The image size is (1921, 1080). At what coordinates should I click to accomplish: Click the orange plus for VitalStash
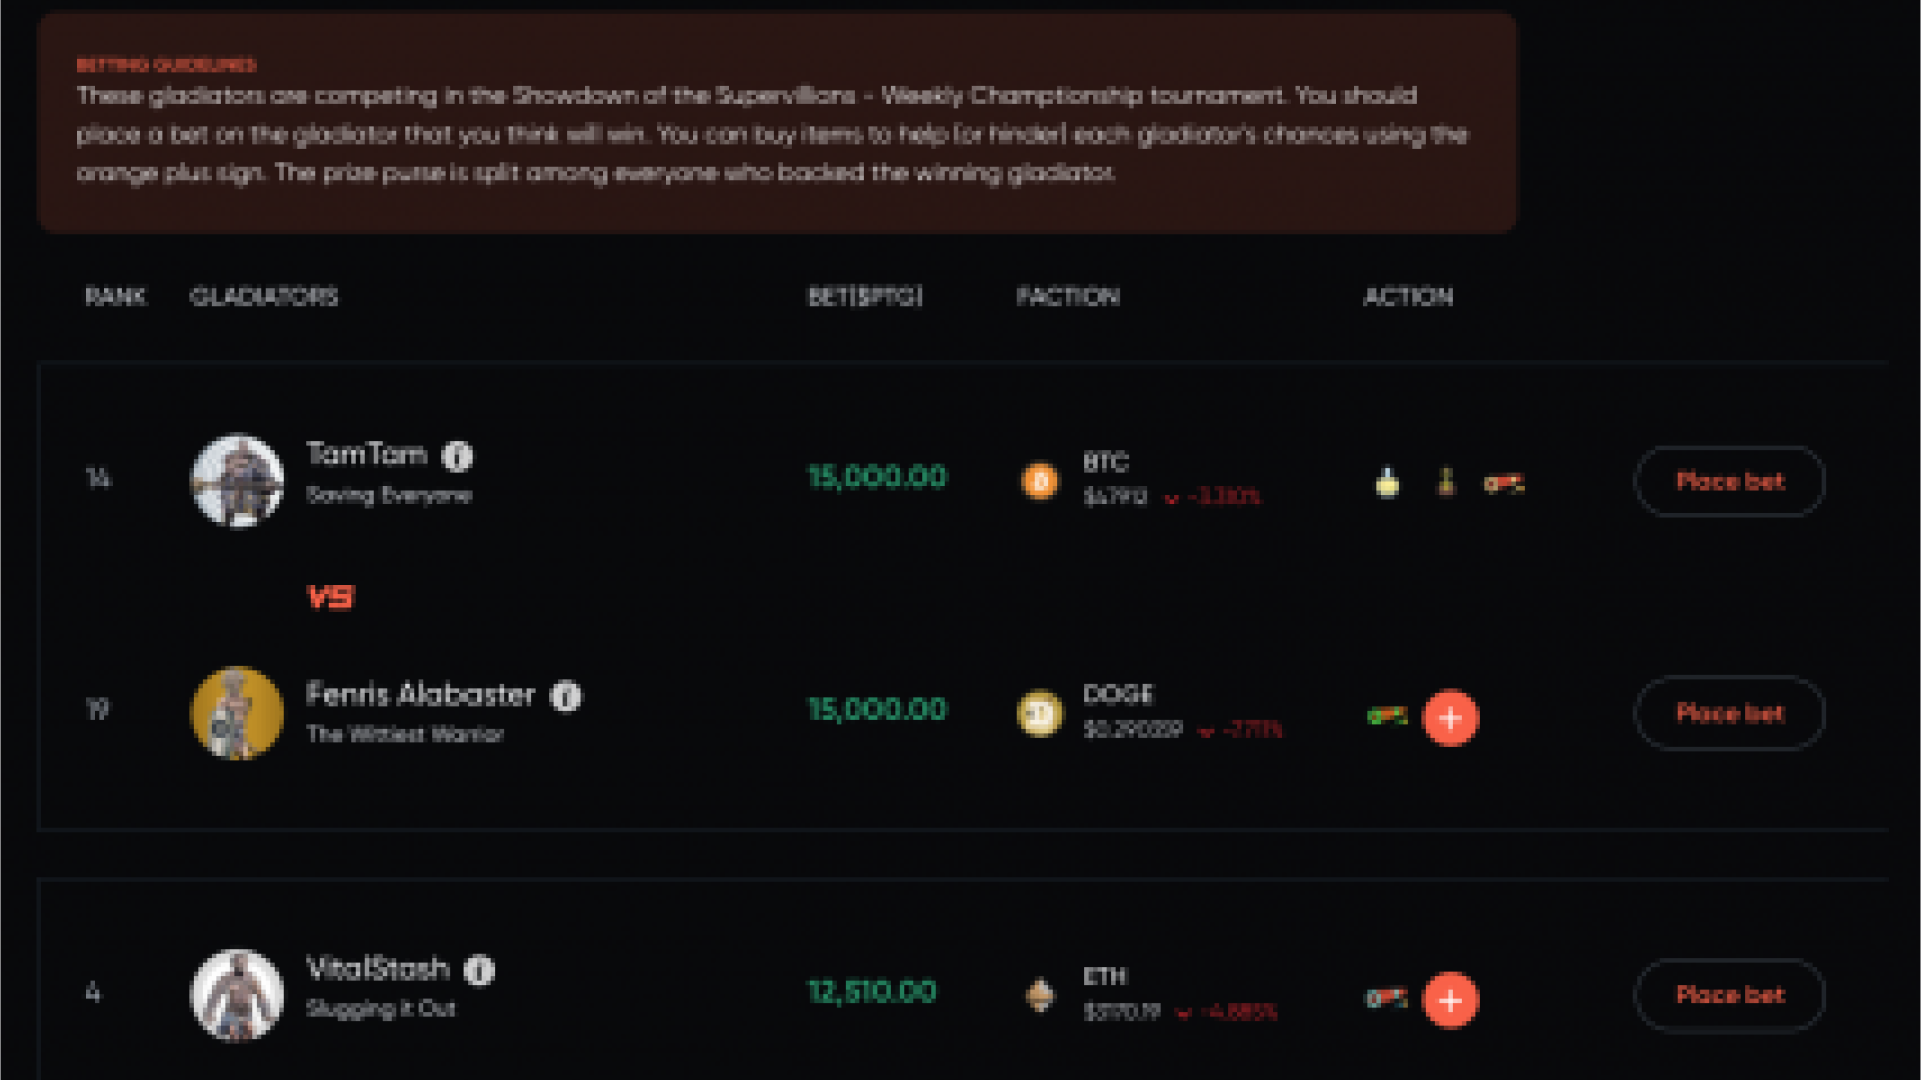click(x=1450, y=1000)
